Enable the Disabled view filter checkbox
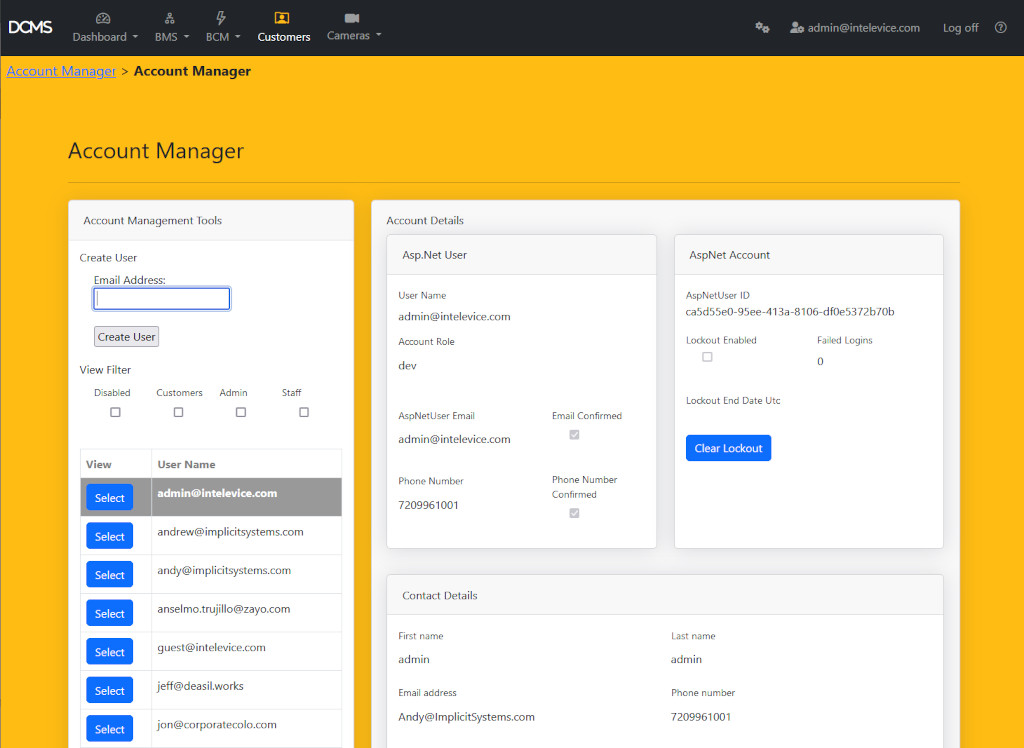This screenshot has width=1024, height=748. (115, 411)
